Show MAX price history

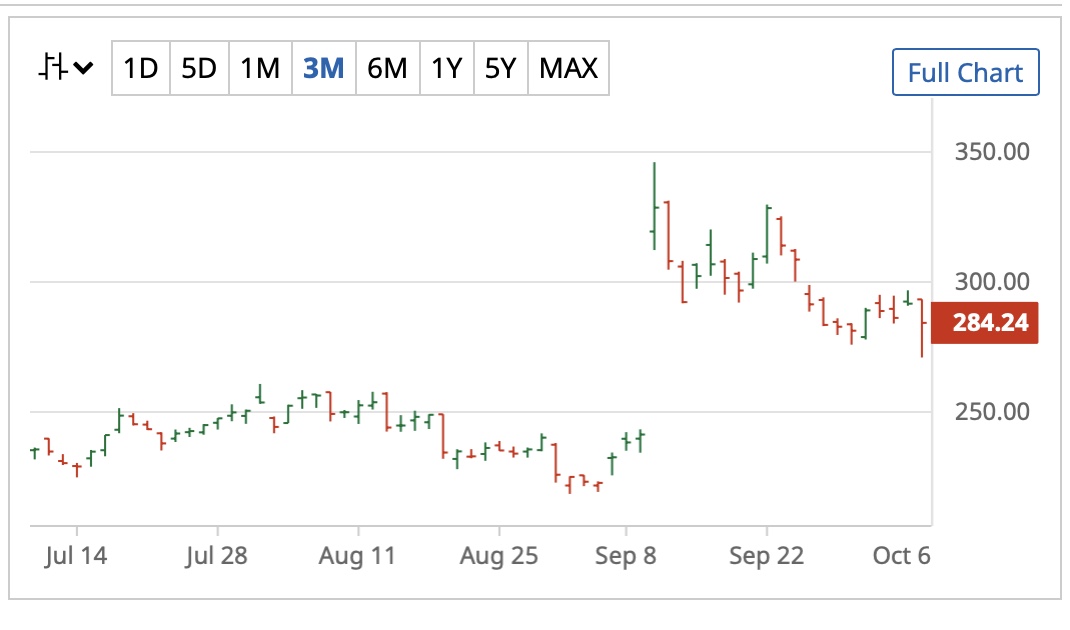point(568,68)
